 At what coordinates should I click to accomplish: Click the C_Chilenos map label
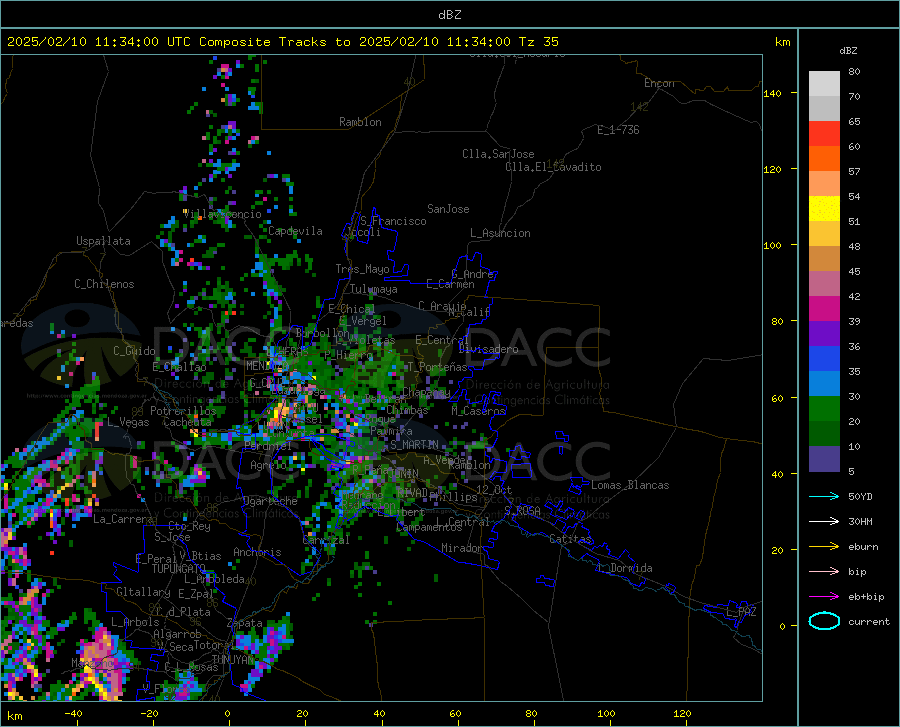point(104,284)
